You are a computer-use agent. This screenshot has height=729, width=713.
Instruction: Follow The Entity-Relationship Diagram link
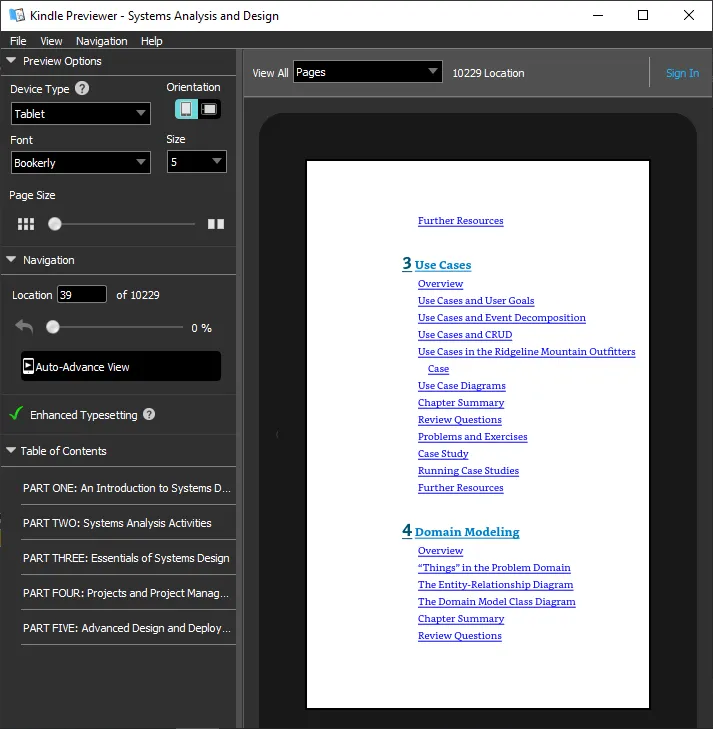495,584
